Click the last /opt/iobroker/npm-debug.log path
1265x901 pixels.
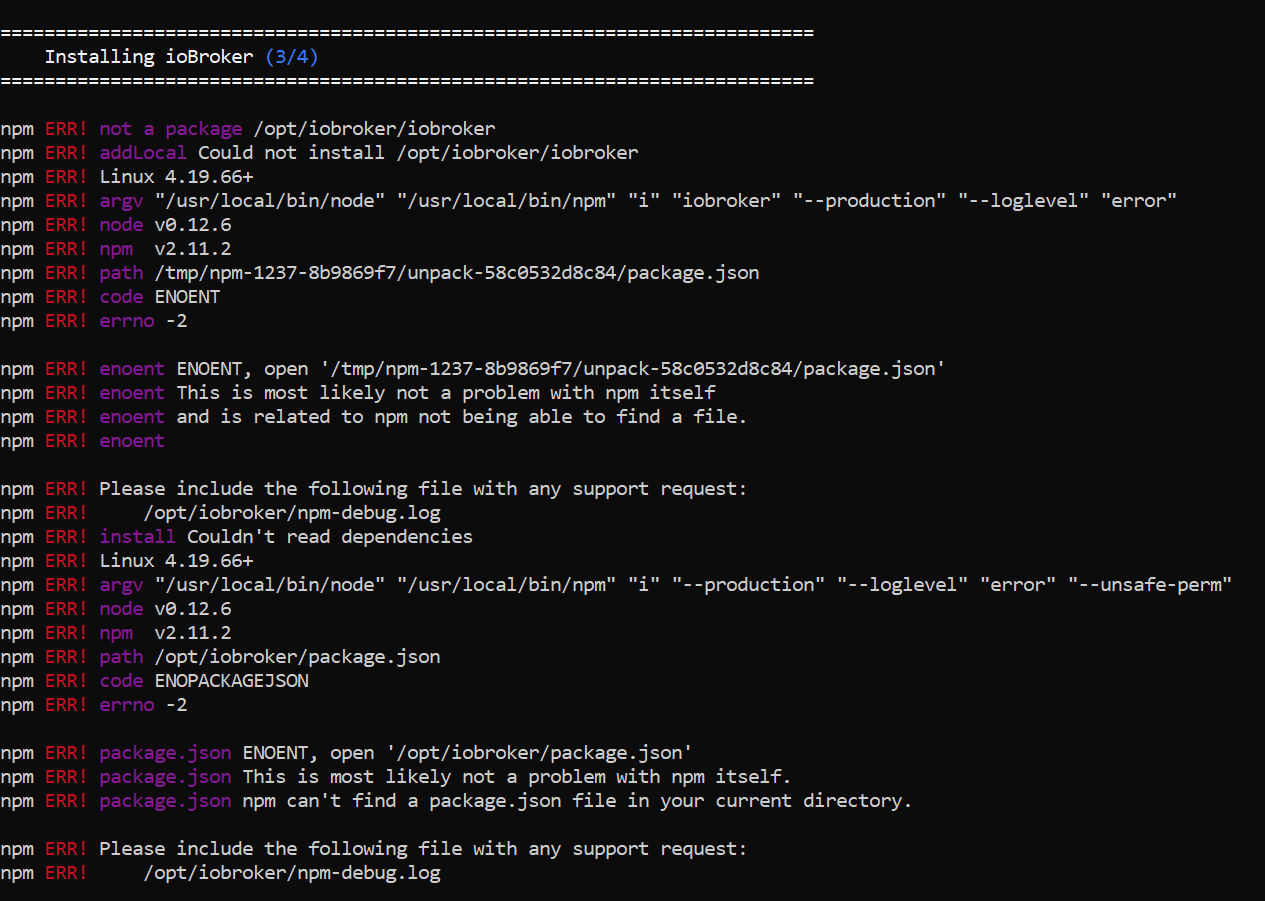click(x=292, y=873)
